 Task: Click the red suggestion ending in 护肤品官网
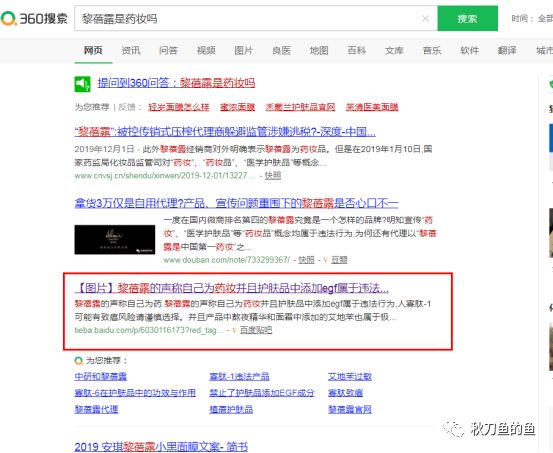[300, 107]
